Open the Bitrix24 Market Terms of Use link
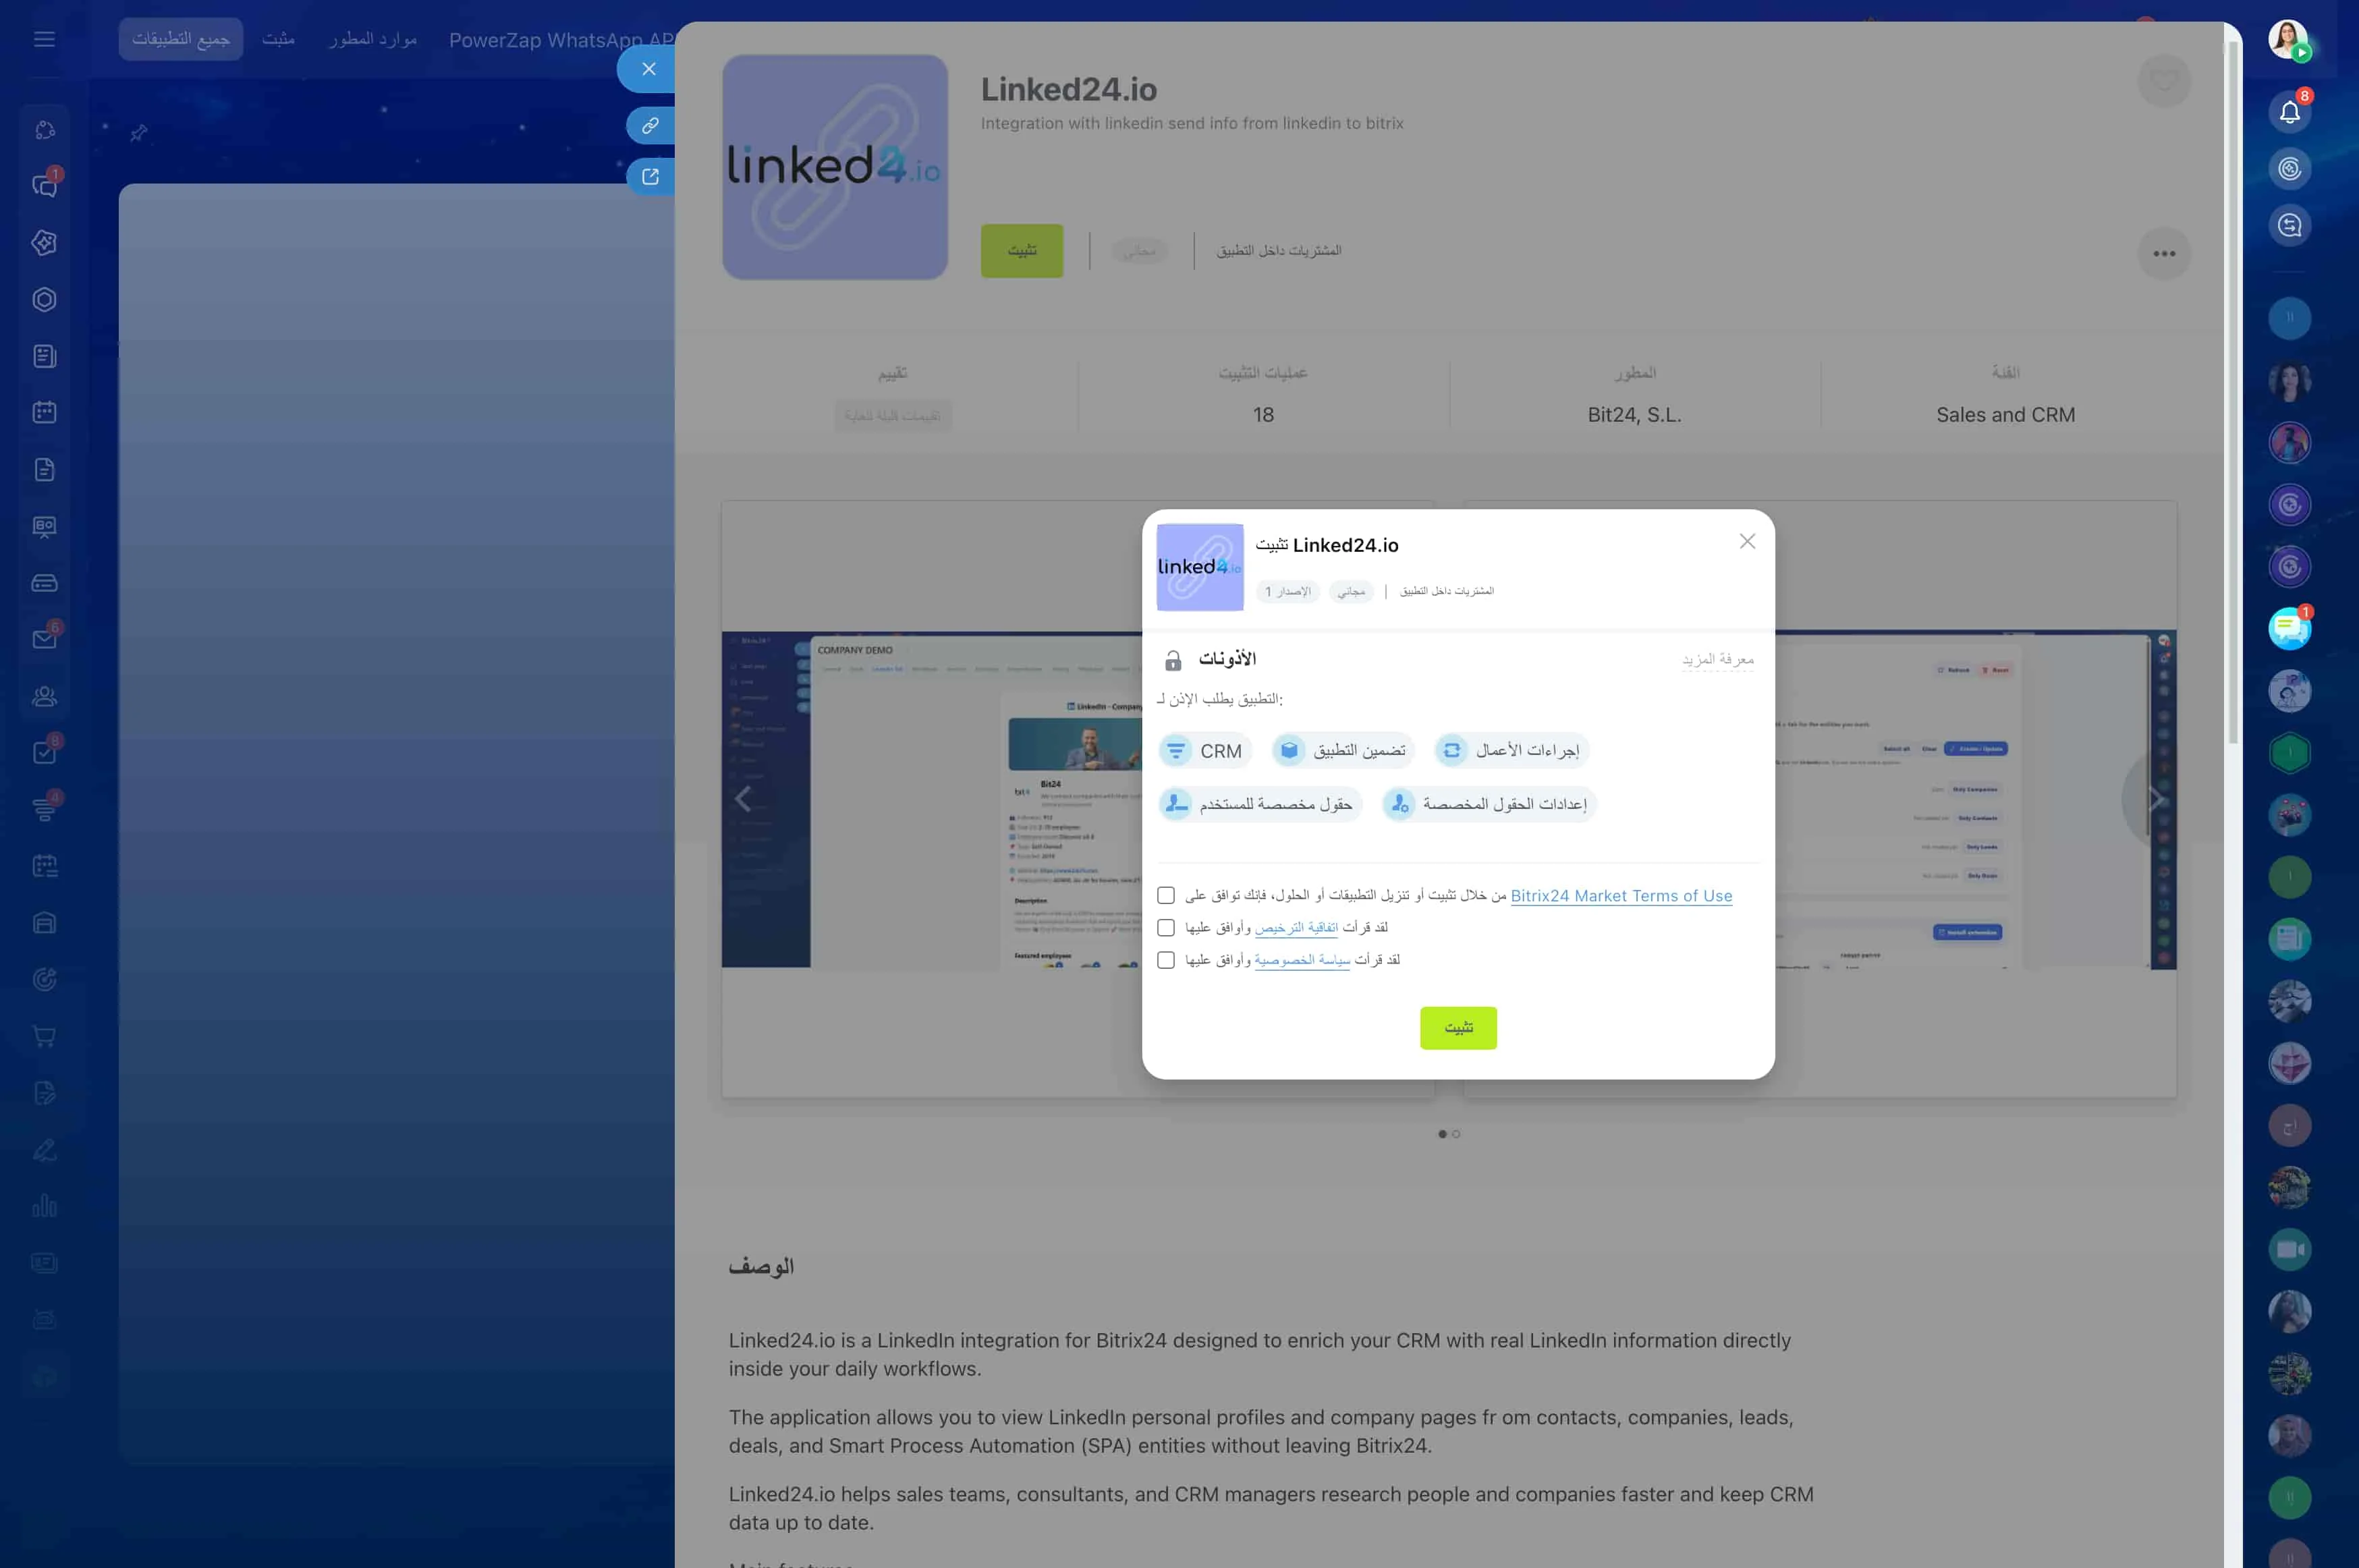2359x1568 pixels. click(x=1621, y=896)
